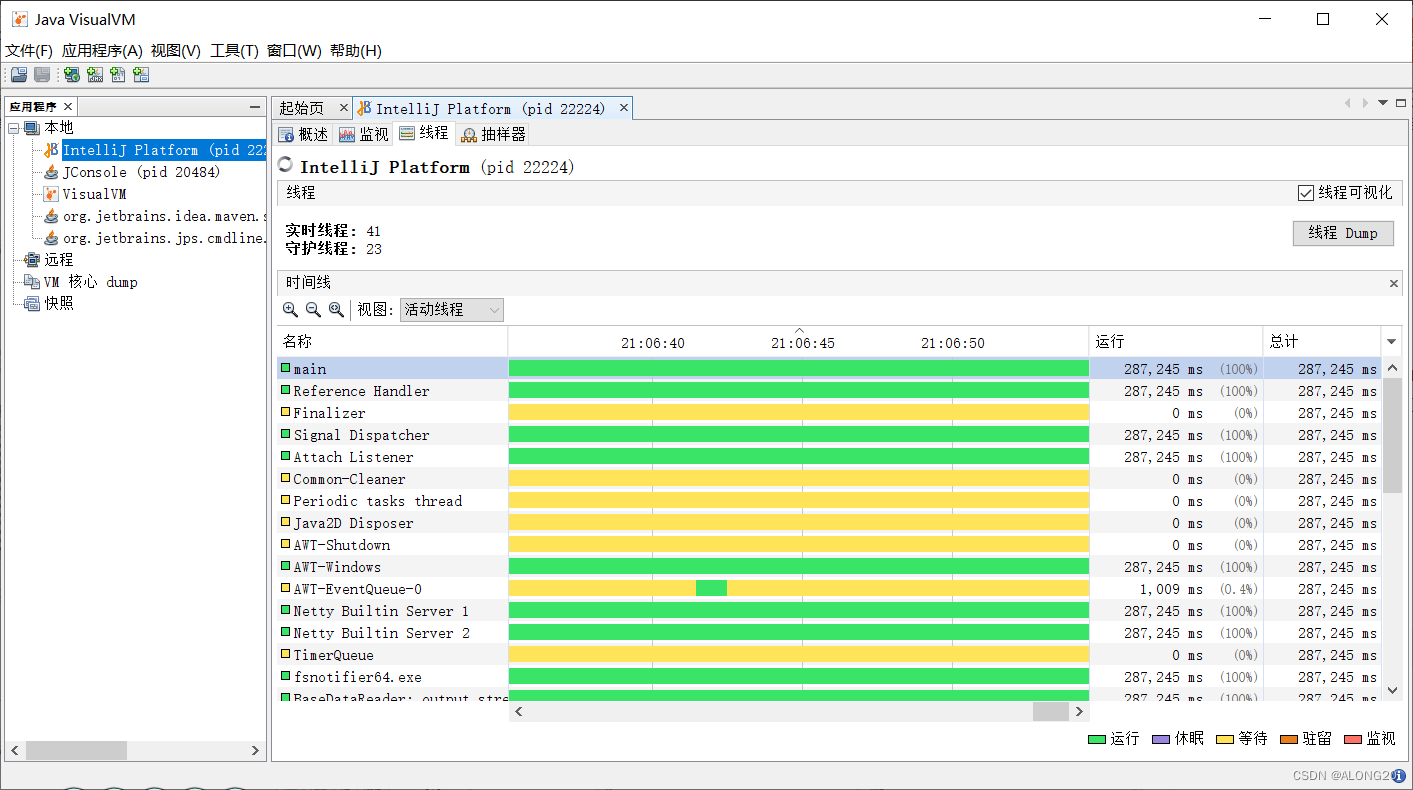This screenshot has height=790, width=1413.
Task: Click the Load Snapshot toolbar icon
Action: click(19, 75)
